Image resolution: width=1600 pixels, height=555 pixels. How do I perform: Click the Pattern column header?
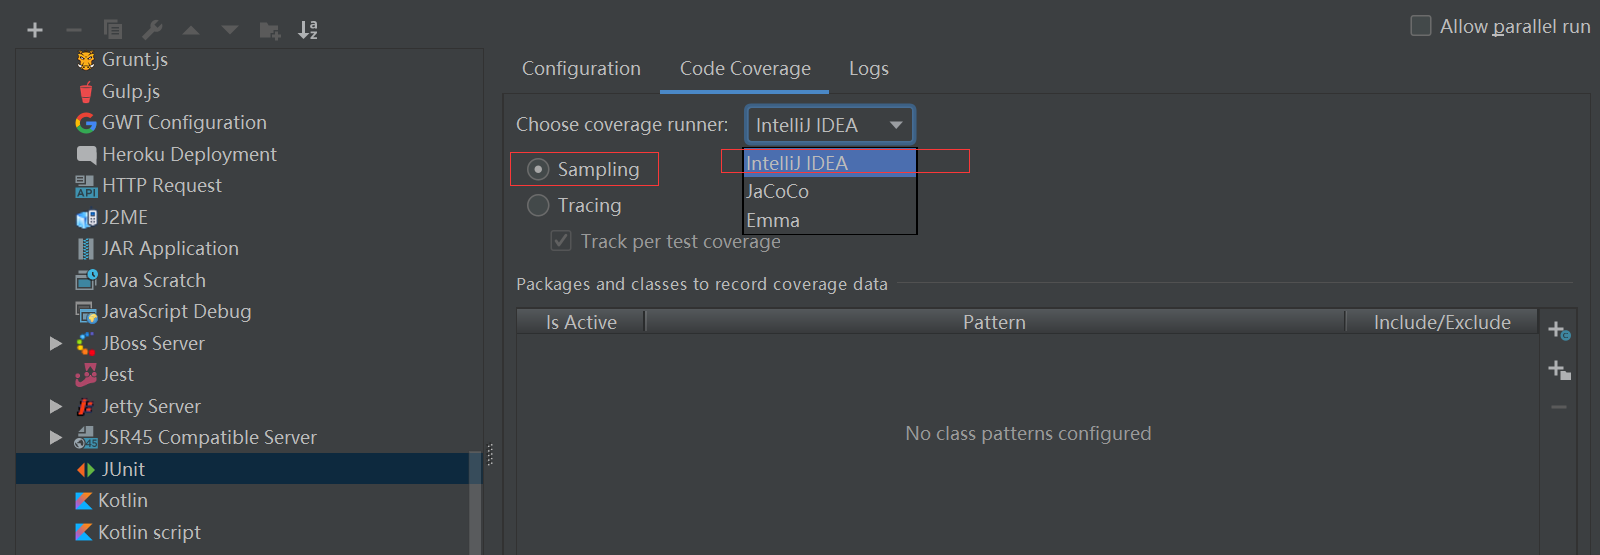click(995, 322)
